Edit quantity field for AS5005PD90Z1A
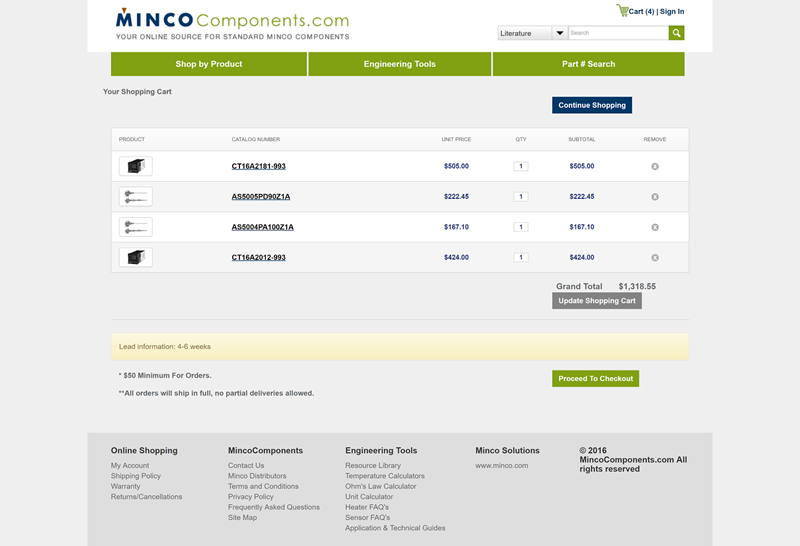Viewport: 800px width, 546px height. click(521, 196)
